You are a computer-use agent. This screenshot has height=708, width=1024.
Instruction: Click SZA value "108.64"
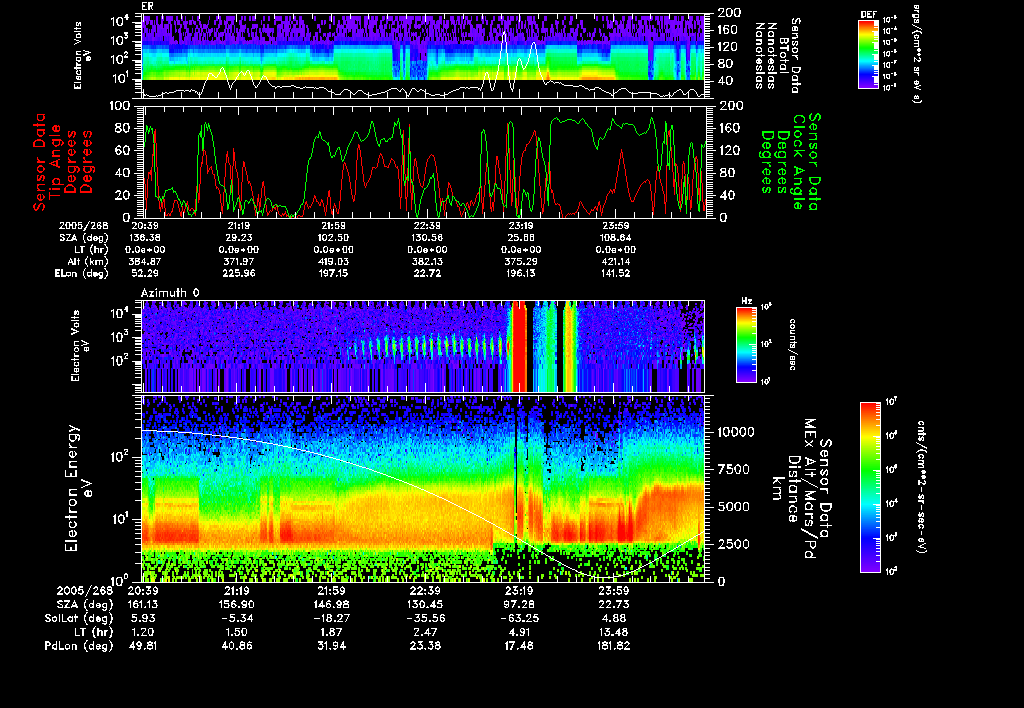point(615,238)
